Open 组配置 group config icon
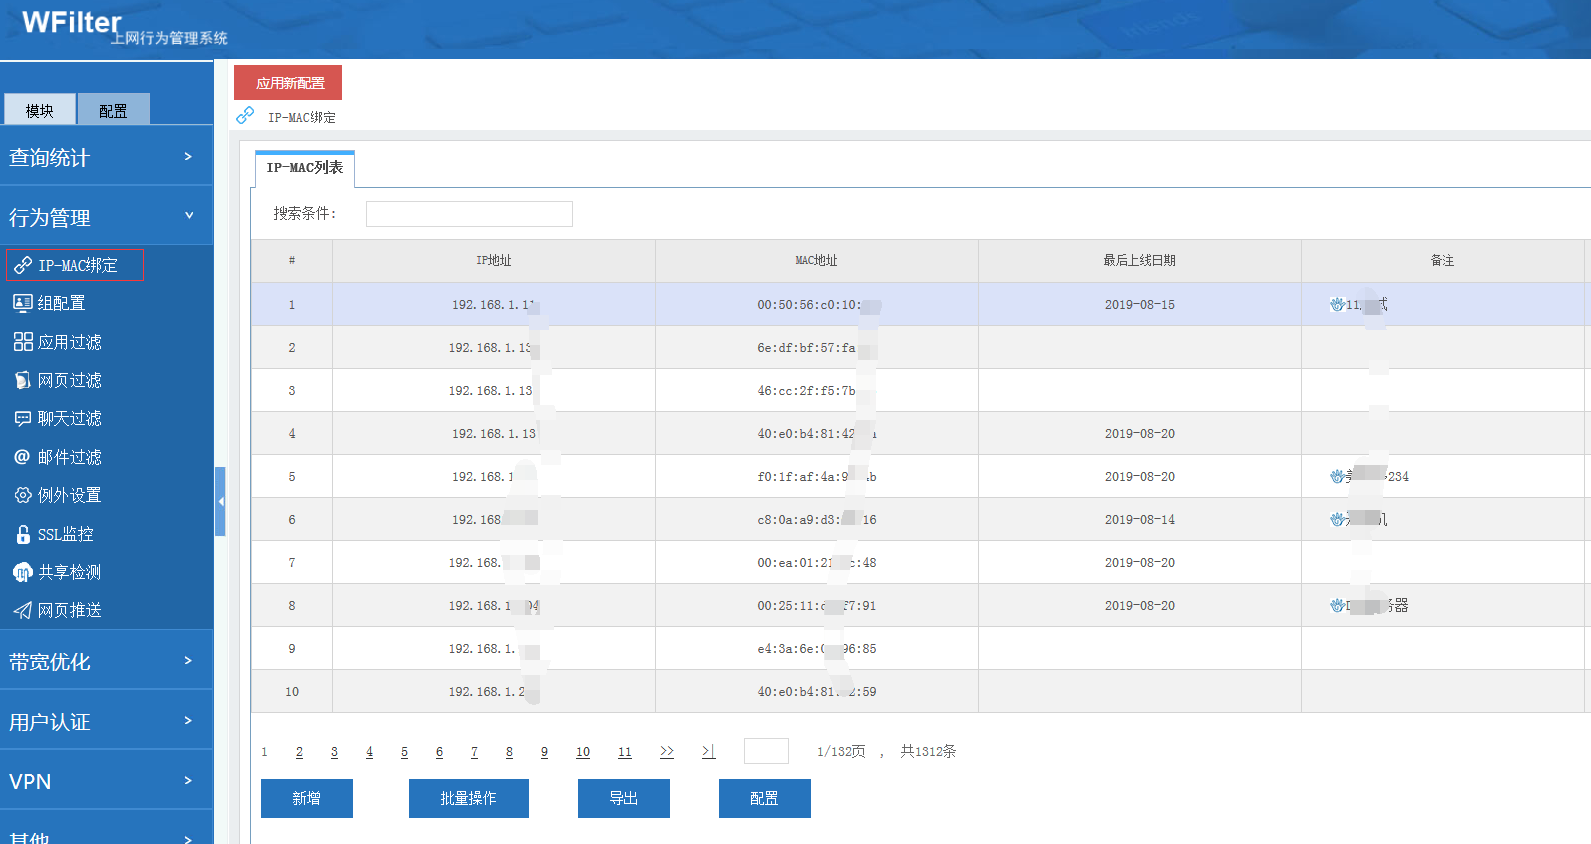Viewport: 1591px width, 844px height. coord(23,303)
